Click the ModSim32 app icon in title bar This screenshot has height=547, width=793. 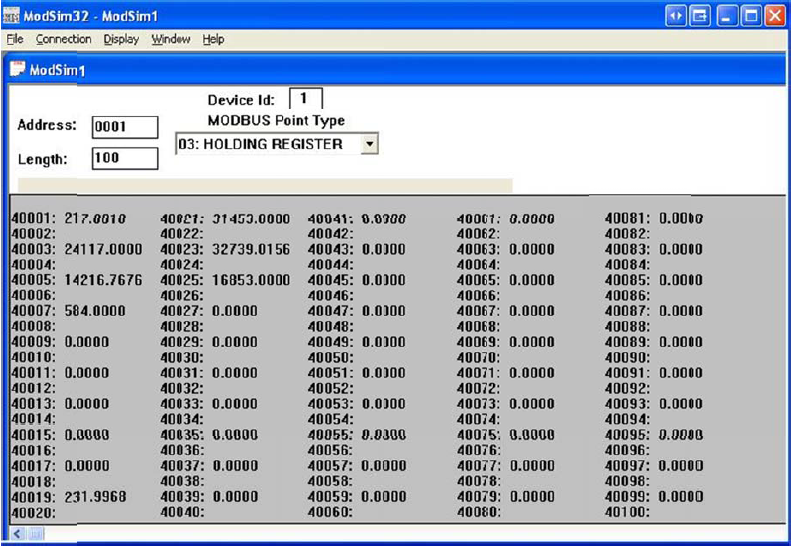(x=11, y=16)
